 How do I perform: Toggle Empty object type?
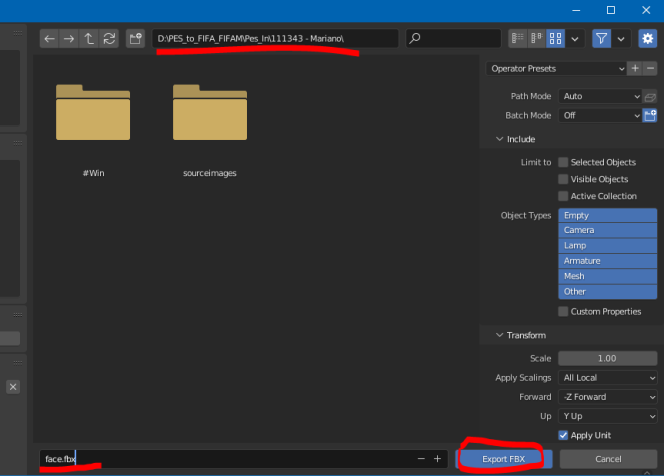click(608, 216)
